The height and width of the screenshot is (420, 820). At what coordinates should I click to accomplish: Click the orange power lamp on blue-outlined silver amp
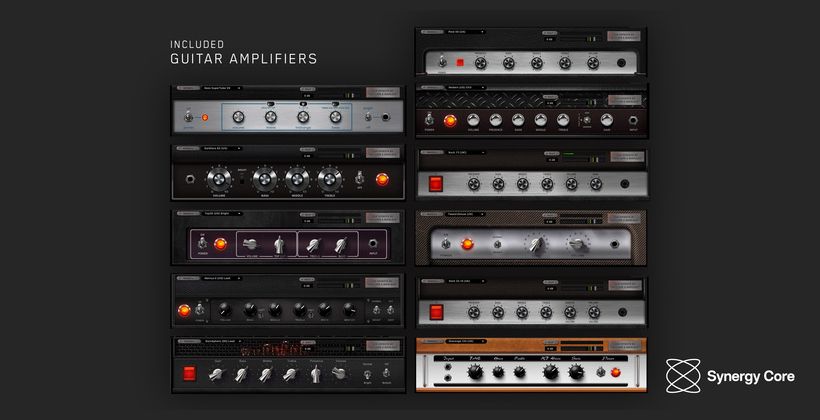point(204,118)
